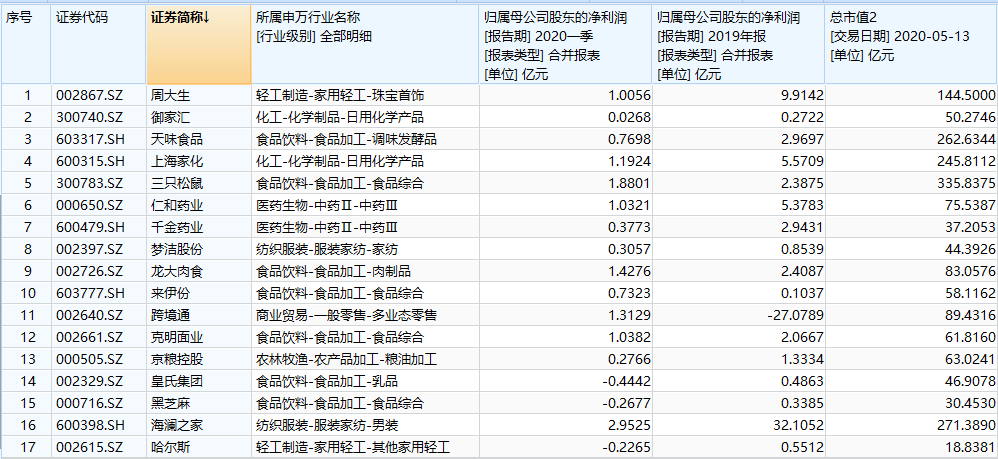998x459 pixels.
Task: Select the 2019 profit value 32.1052
Action: click(738, 425)
